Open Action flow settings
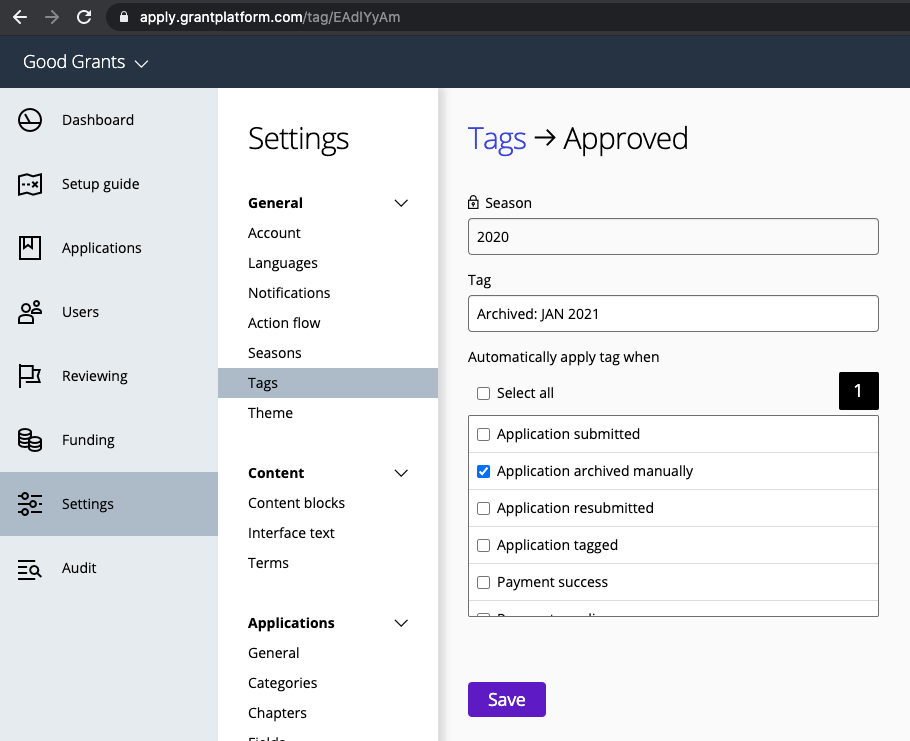 pyautogui.click(x=284, y=323)
